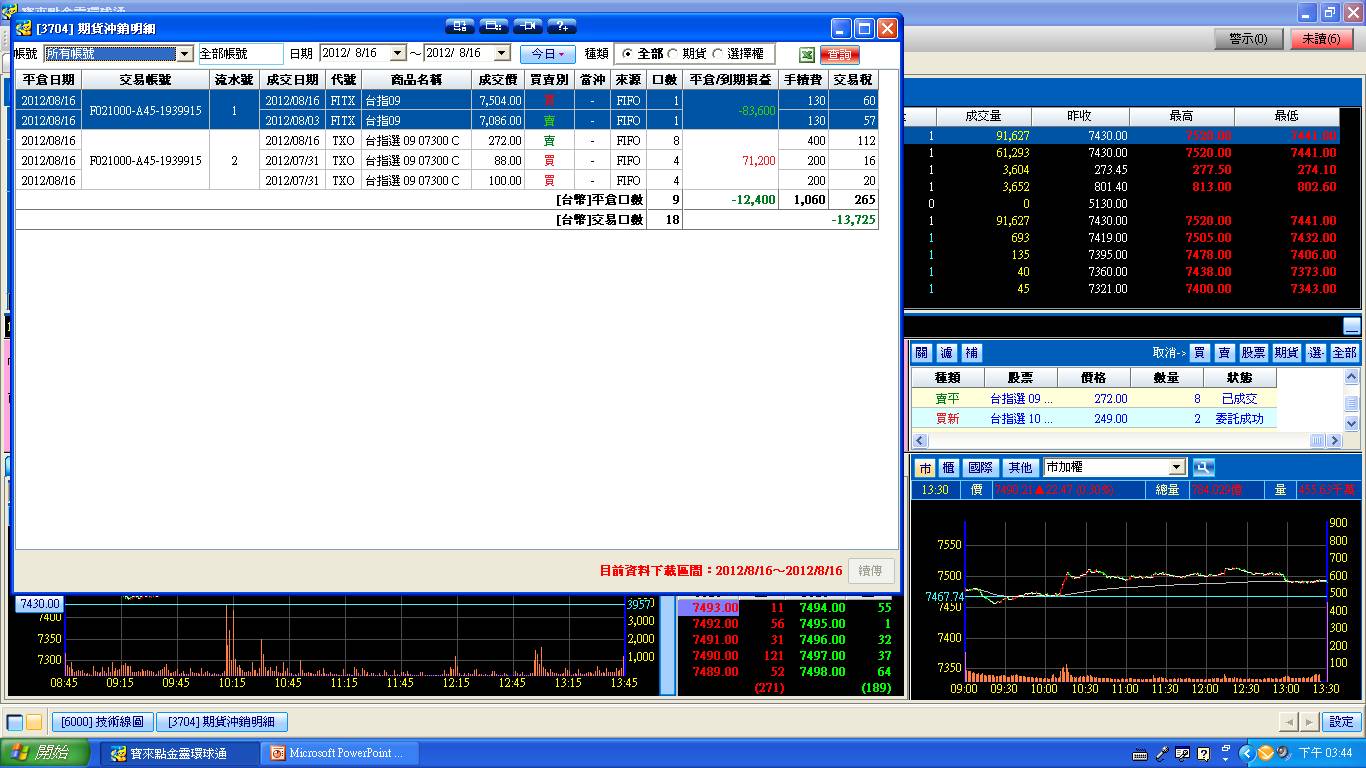Click the 補 button in orders panel
Viewport: 1366px width, 768px height.
972,353
